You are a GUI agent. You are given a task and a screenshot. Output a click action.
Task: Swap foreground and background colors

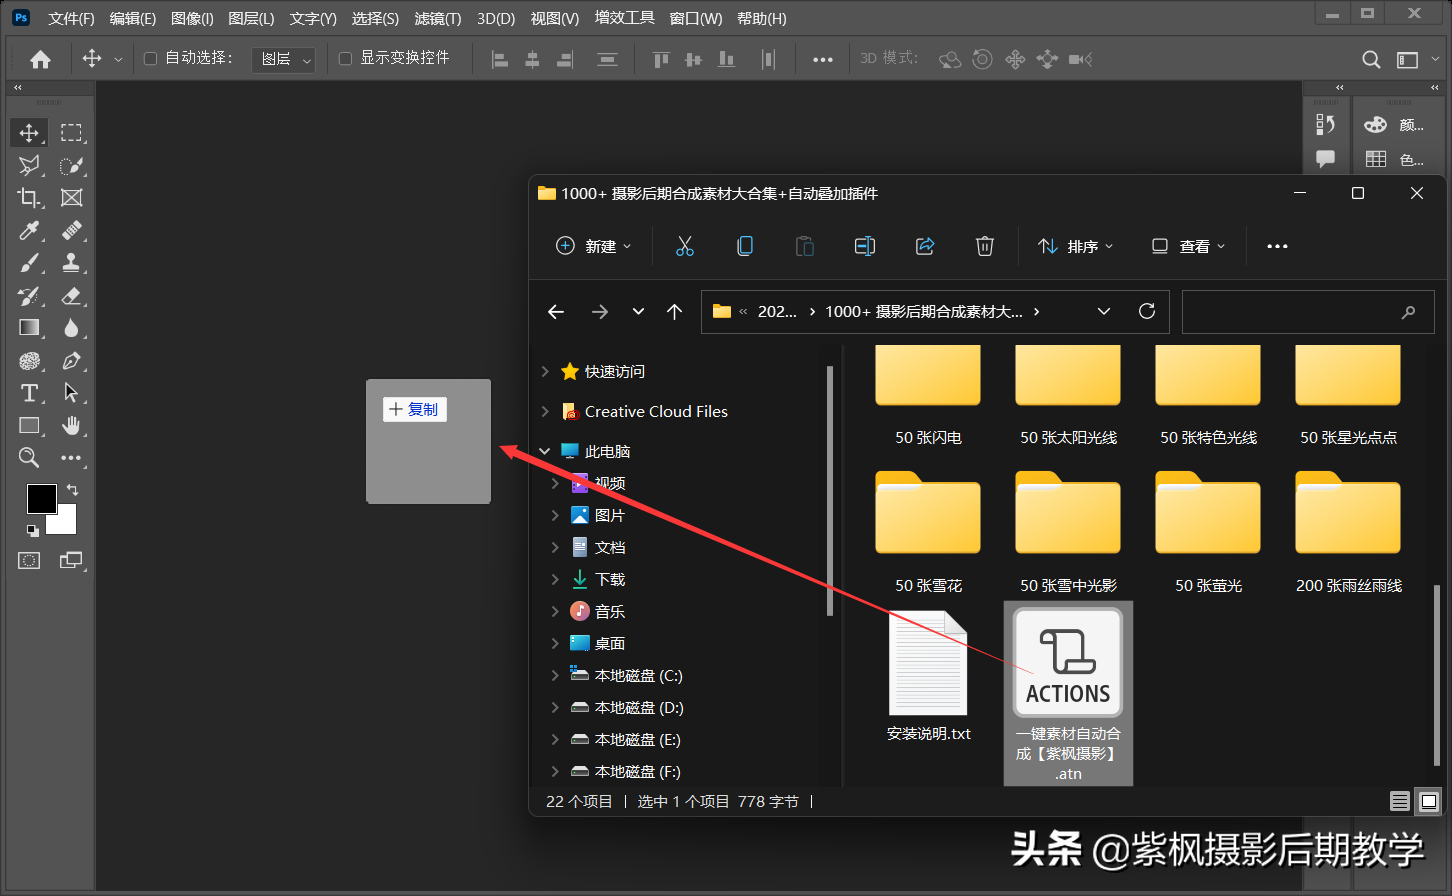[x=72, y=490]
